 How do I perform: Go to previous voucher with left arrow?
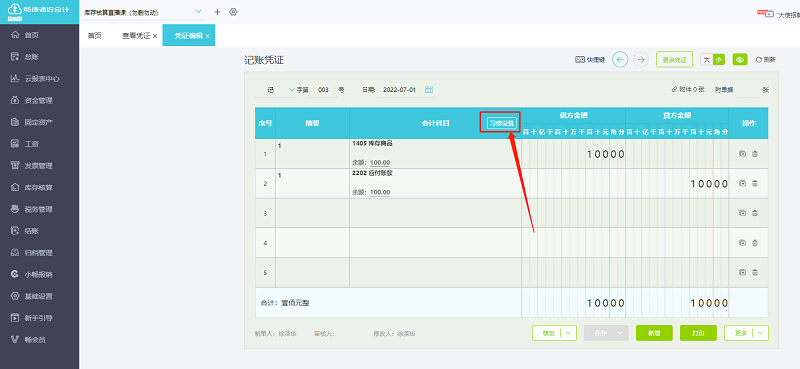pos(620,60)
